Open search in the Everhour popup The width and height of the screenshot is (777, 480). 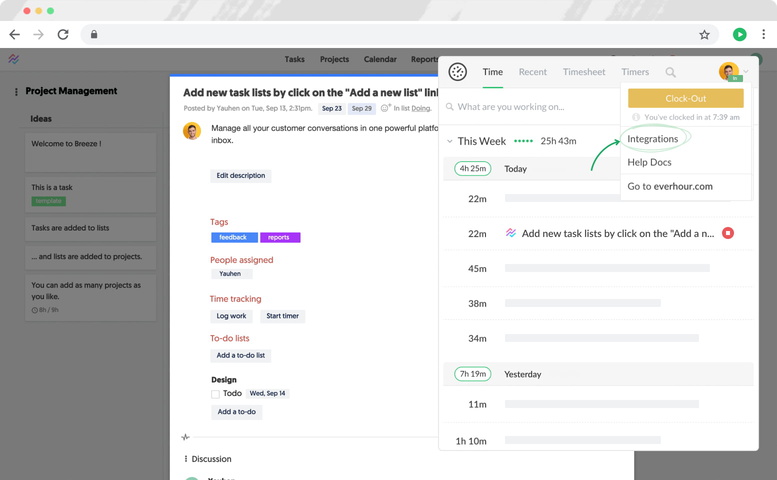(670, 72)
